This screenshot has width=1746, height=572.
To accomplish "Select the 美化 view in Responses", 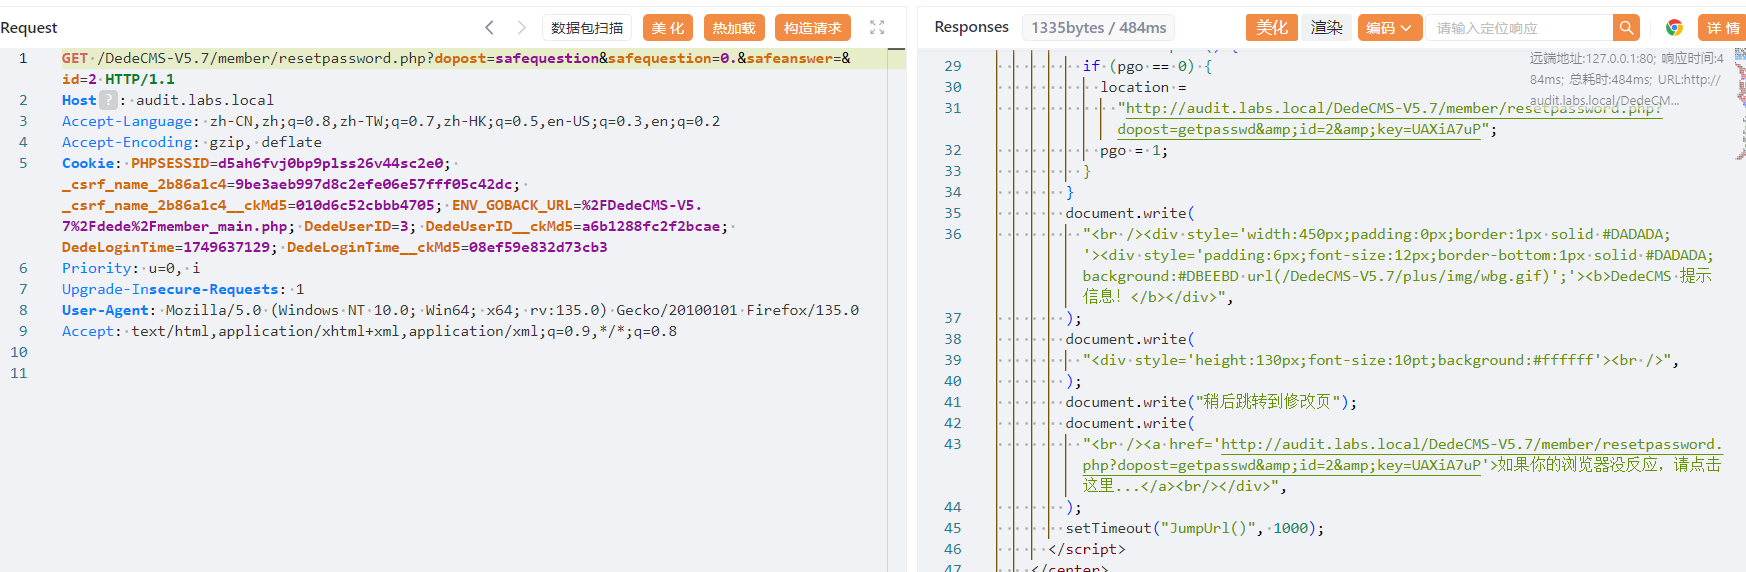I will point(1272,28).
